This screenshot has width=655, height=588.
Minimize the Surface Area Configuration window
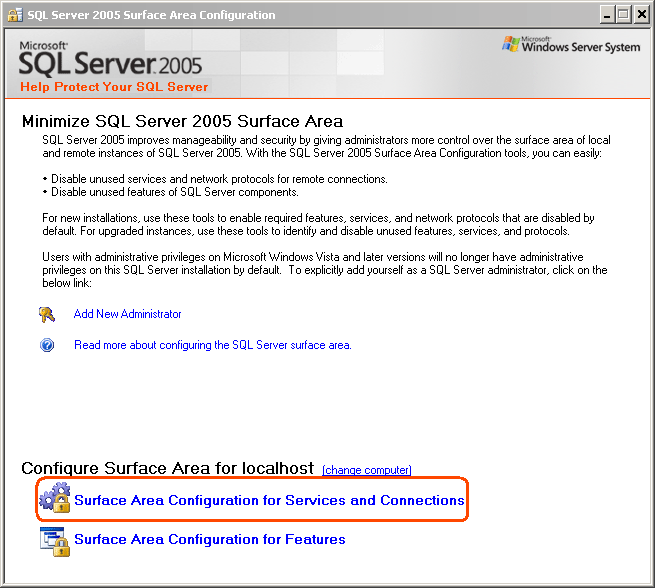(607, 15)
